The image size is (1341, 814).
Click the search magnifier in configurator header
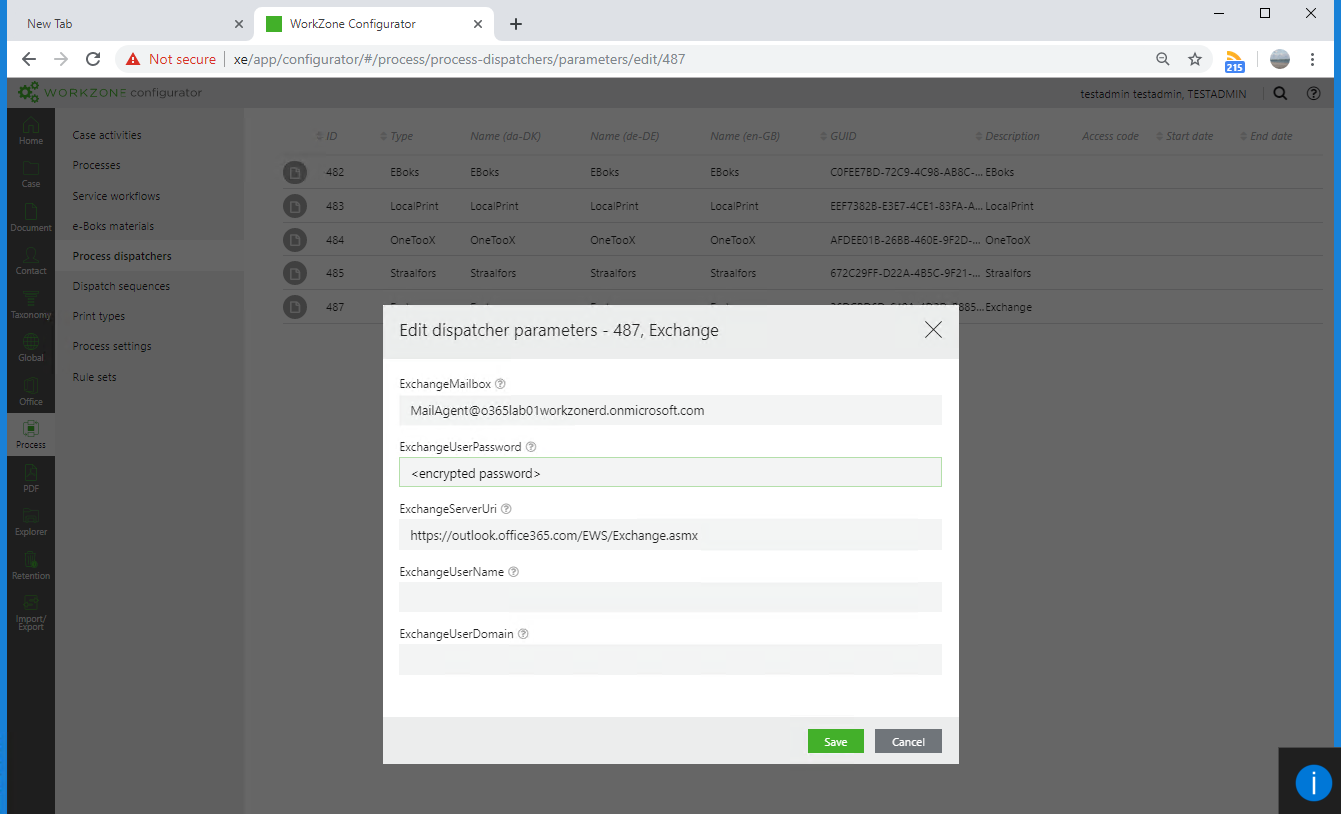1280,93
